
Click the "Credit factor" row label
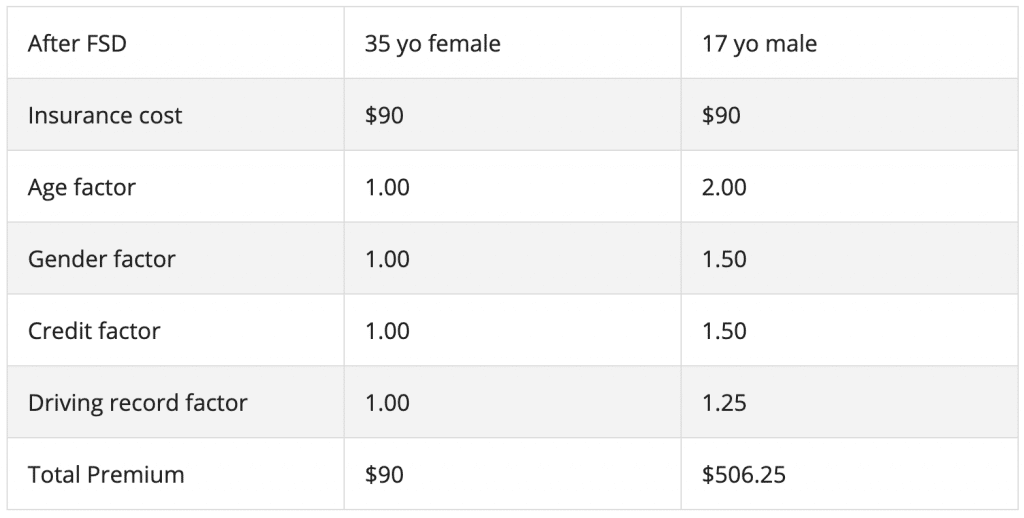tap(94, 331)
